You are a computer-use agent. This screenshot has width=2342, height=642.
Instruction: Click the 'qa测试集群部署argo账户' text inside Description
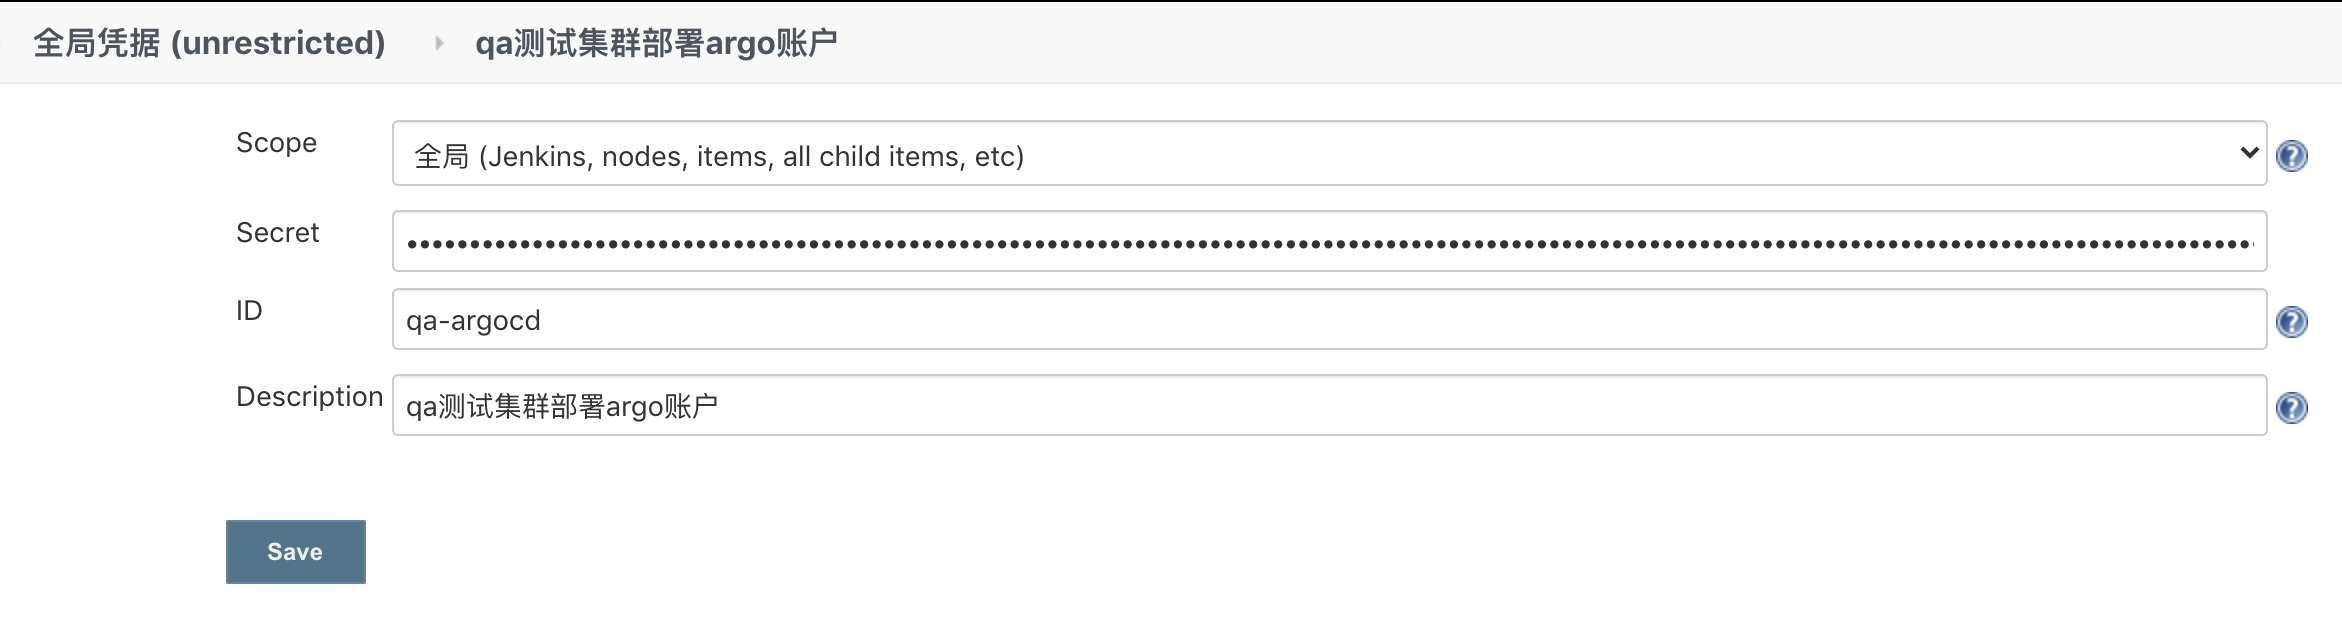pyautogui.click(x=562, y=407)
